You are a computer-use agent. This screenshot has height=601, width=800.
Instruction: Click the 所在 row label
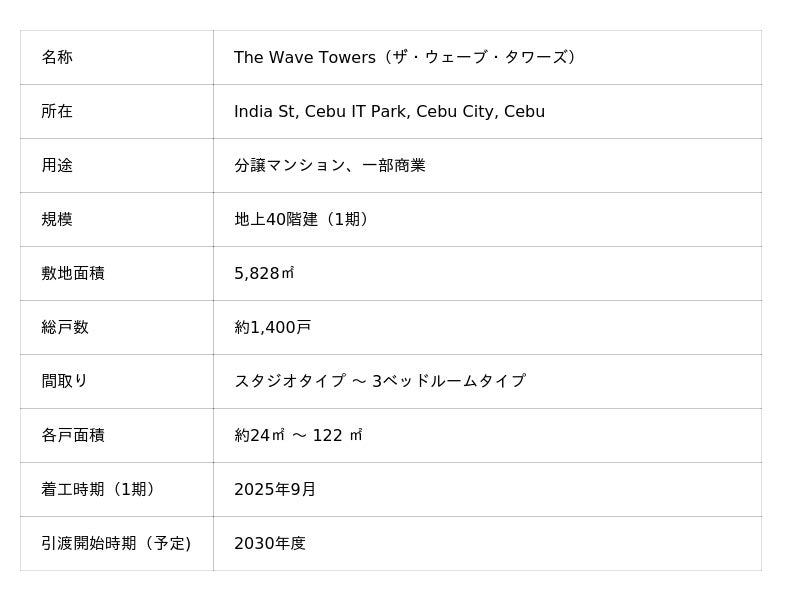[x=57, y=112]
